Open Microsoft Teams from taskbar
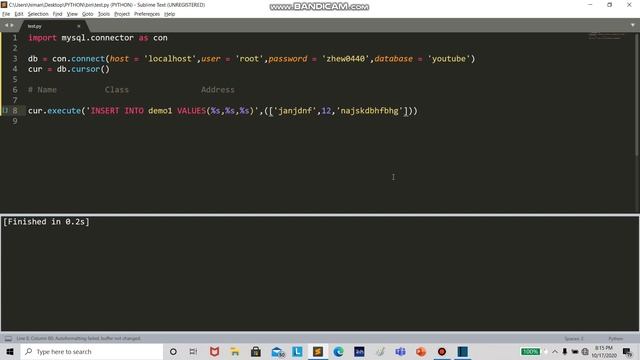The height and width of the screenshot is (360, 640). click(x=400, y=351)
